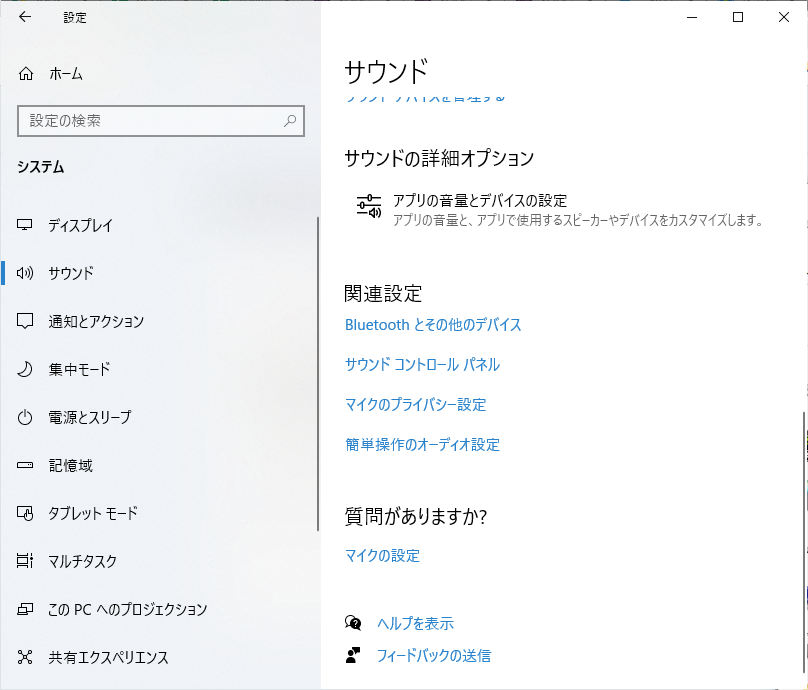Maximize the 設定 window
This screenshot has width=808, height=690.
coord(738,17)
